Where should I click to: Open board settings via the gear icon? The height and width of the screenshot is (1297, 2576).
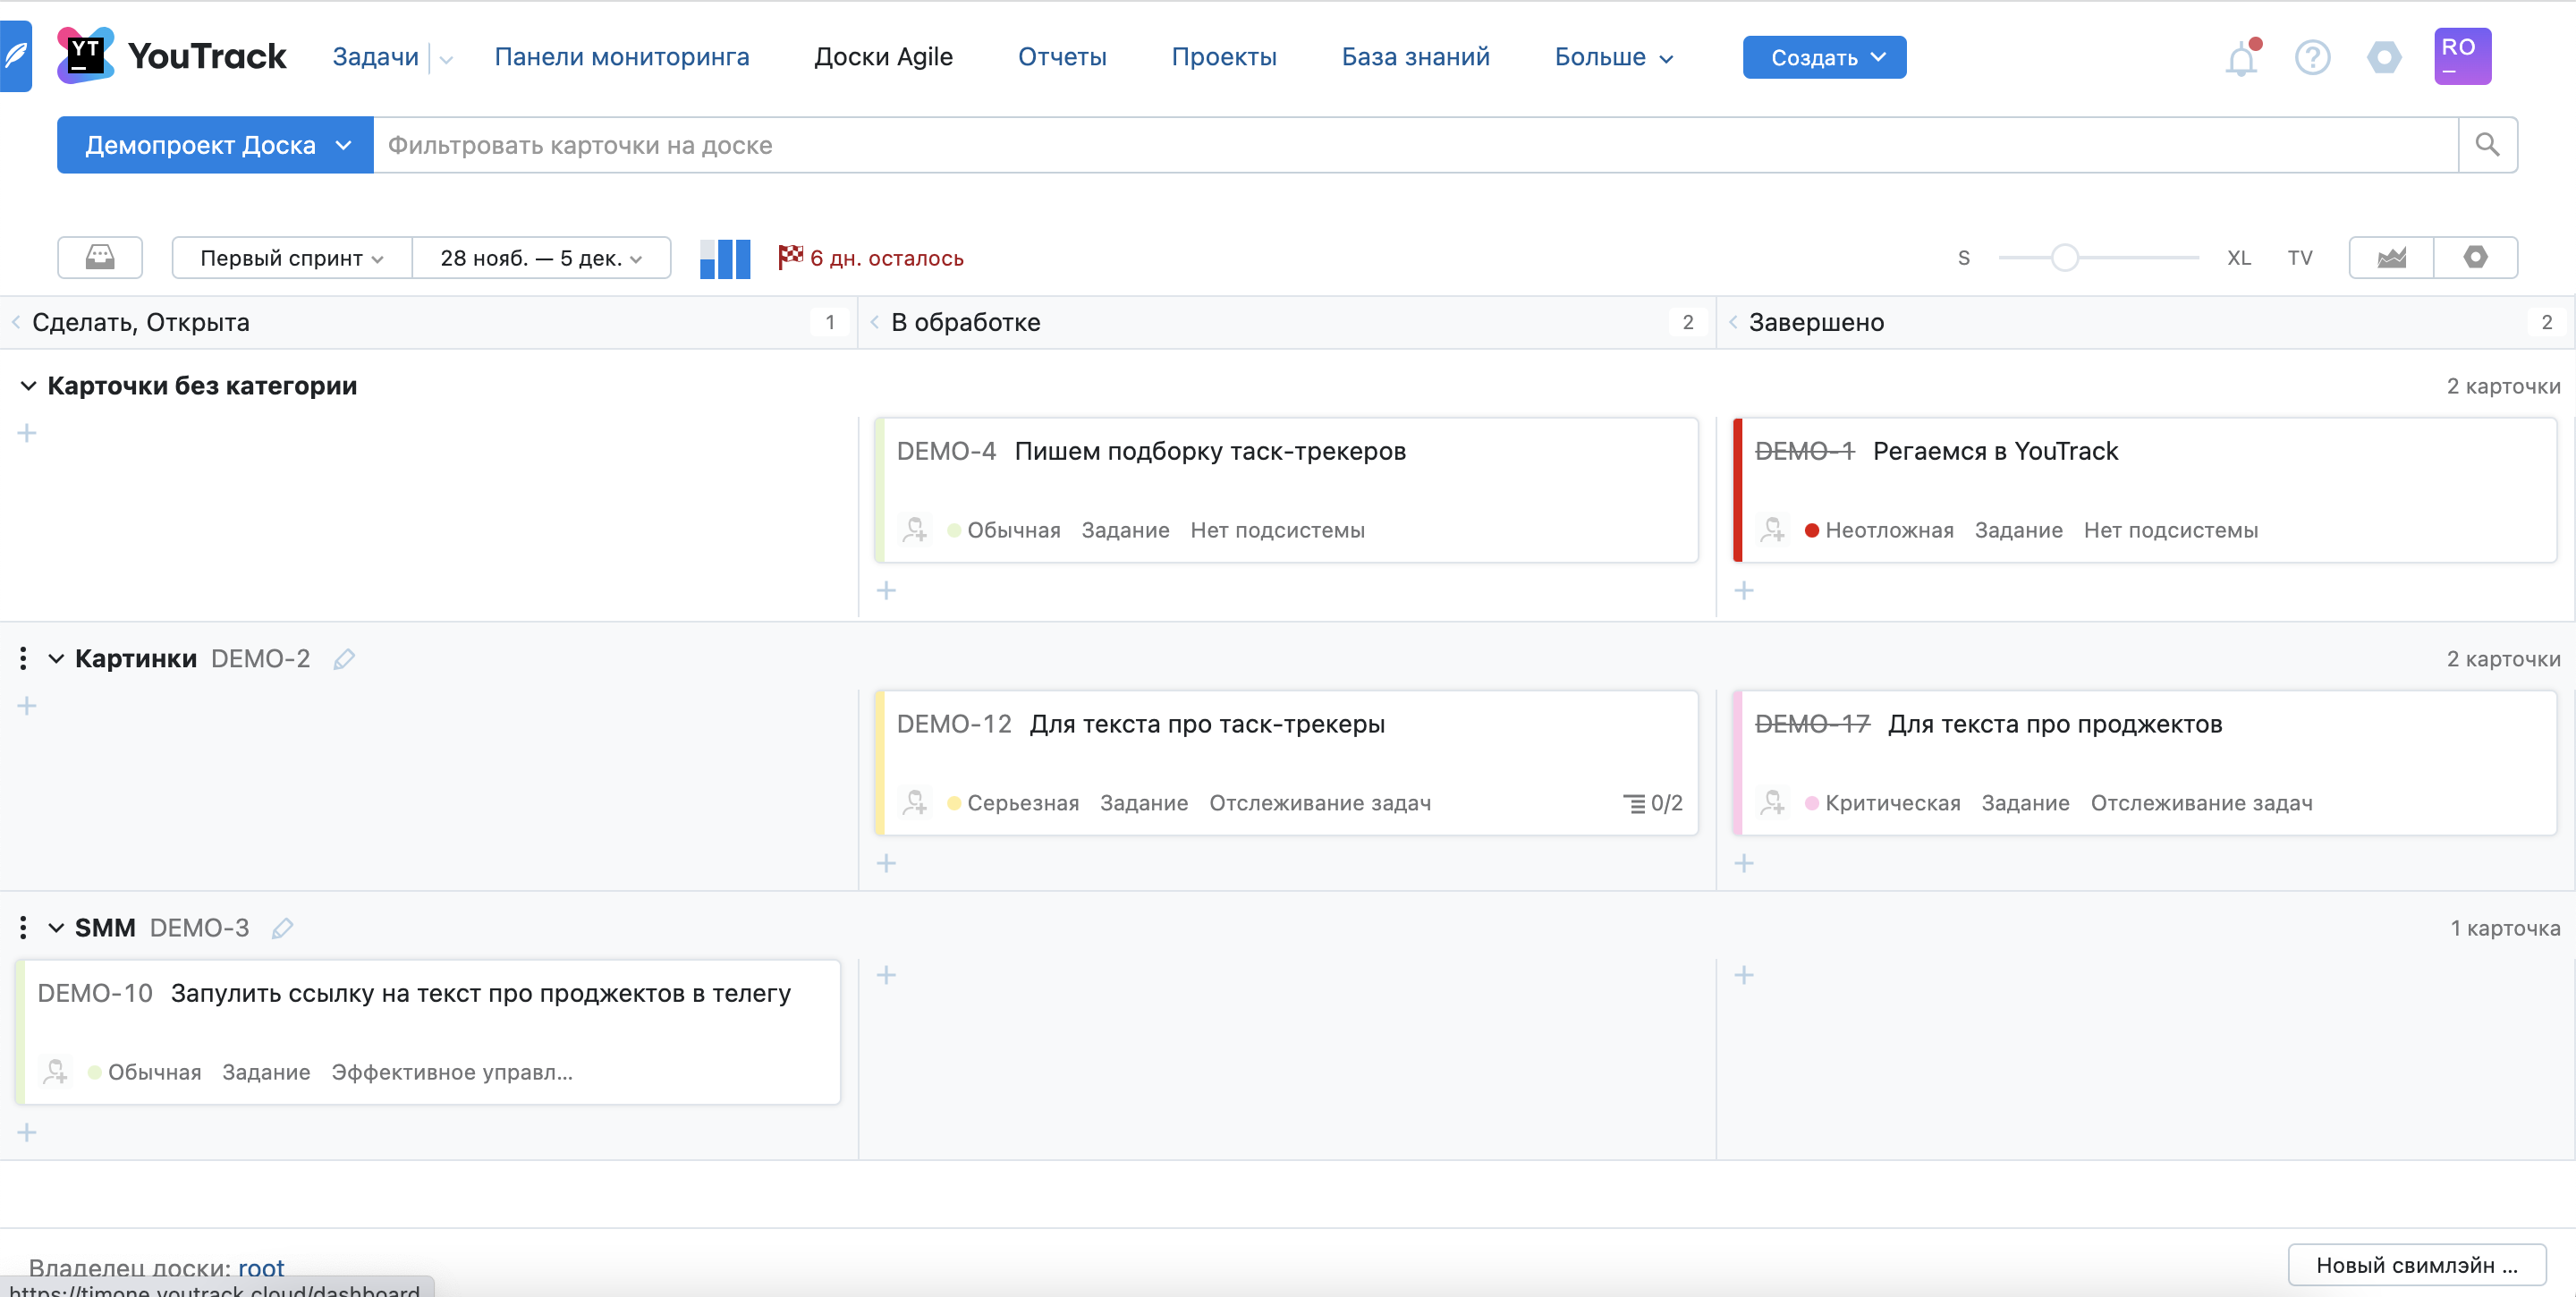click(2476, 257)
